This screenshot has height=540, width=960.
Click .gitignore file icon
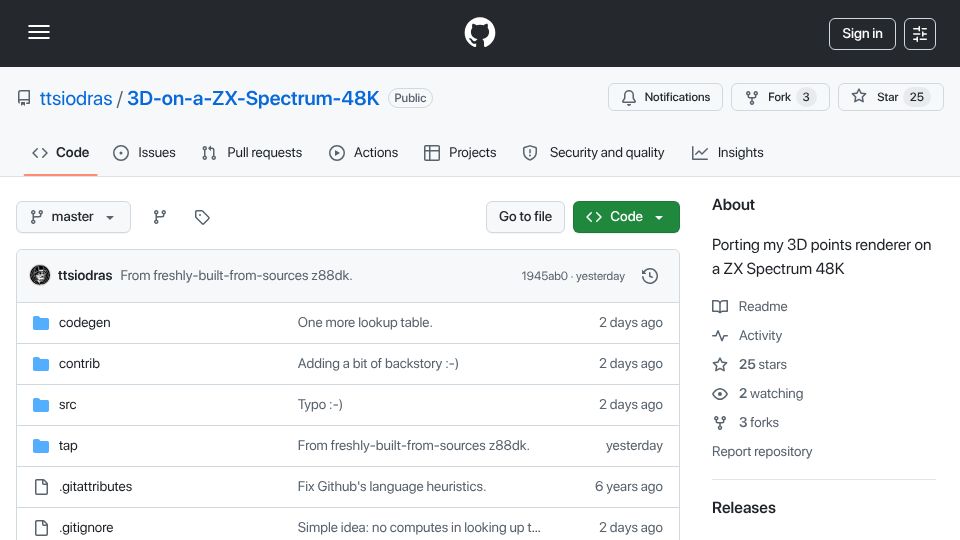point(41,528)
